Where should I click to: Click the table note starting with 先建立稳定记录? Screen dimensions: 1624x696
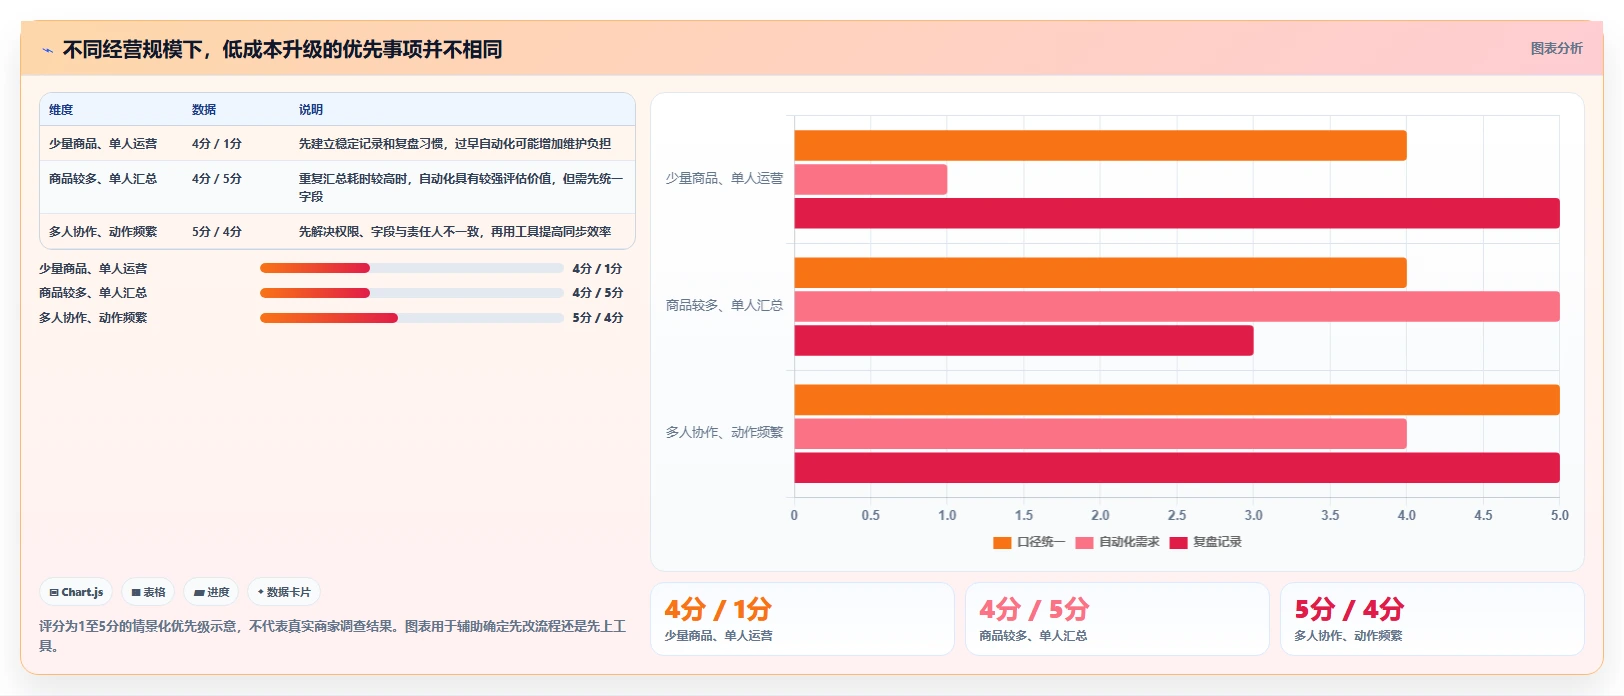[455, 144]
